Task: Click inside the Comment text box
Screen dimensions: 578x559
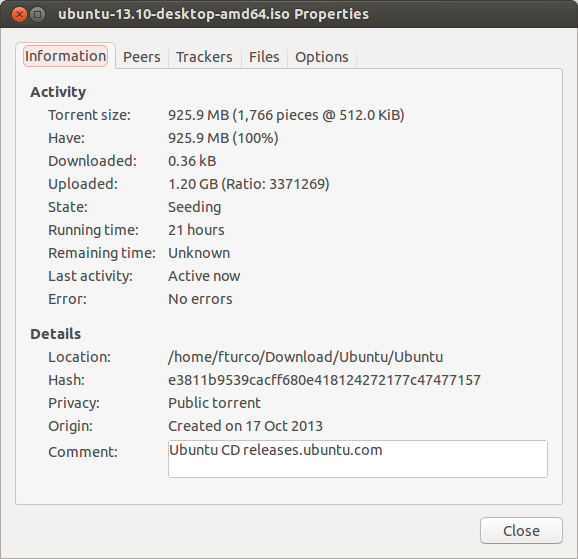Action: point(358,459)
